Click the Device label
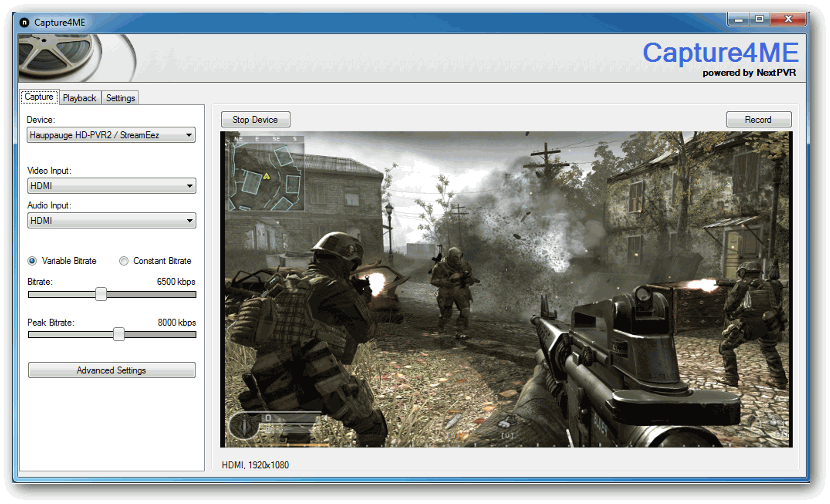Screen dimensions: 830x504 tap(41, 120)
